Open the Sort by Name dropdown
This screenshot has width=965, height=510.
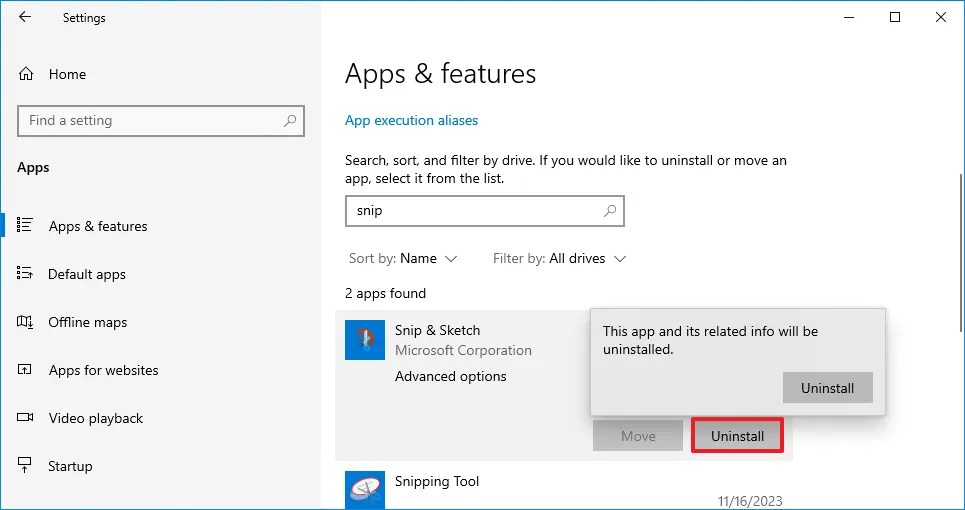tap(402, 258)
